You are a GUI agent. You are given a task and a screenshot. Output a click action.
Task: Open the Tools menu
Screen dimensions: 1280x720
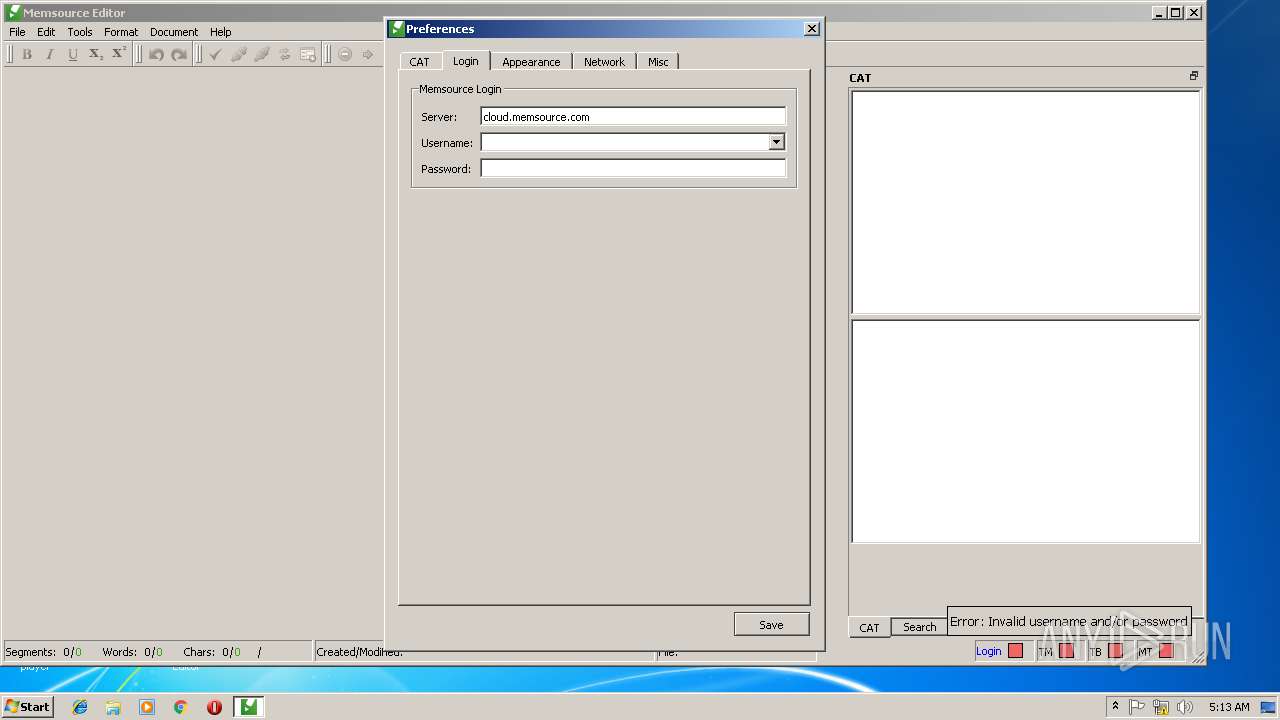(x=80, y=32)
